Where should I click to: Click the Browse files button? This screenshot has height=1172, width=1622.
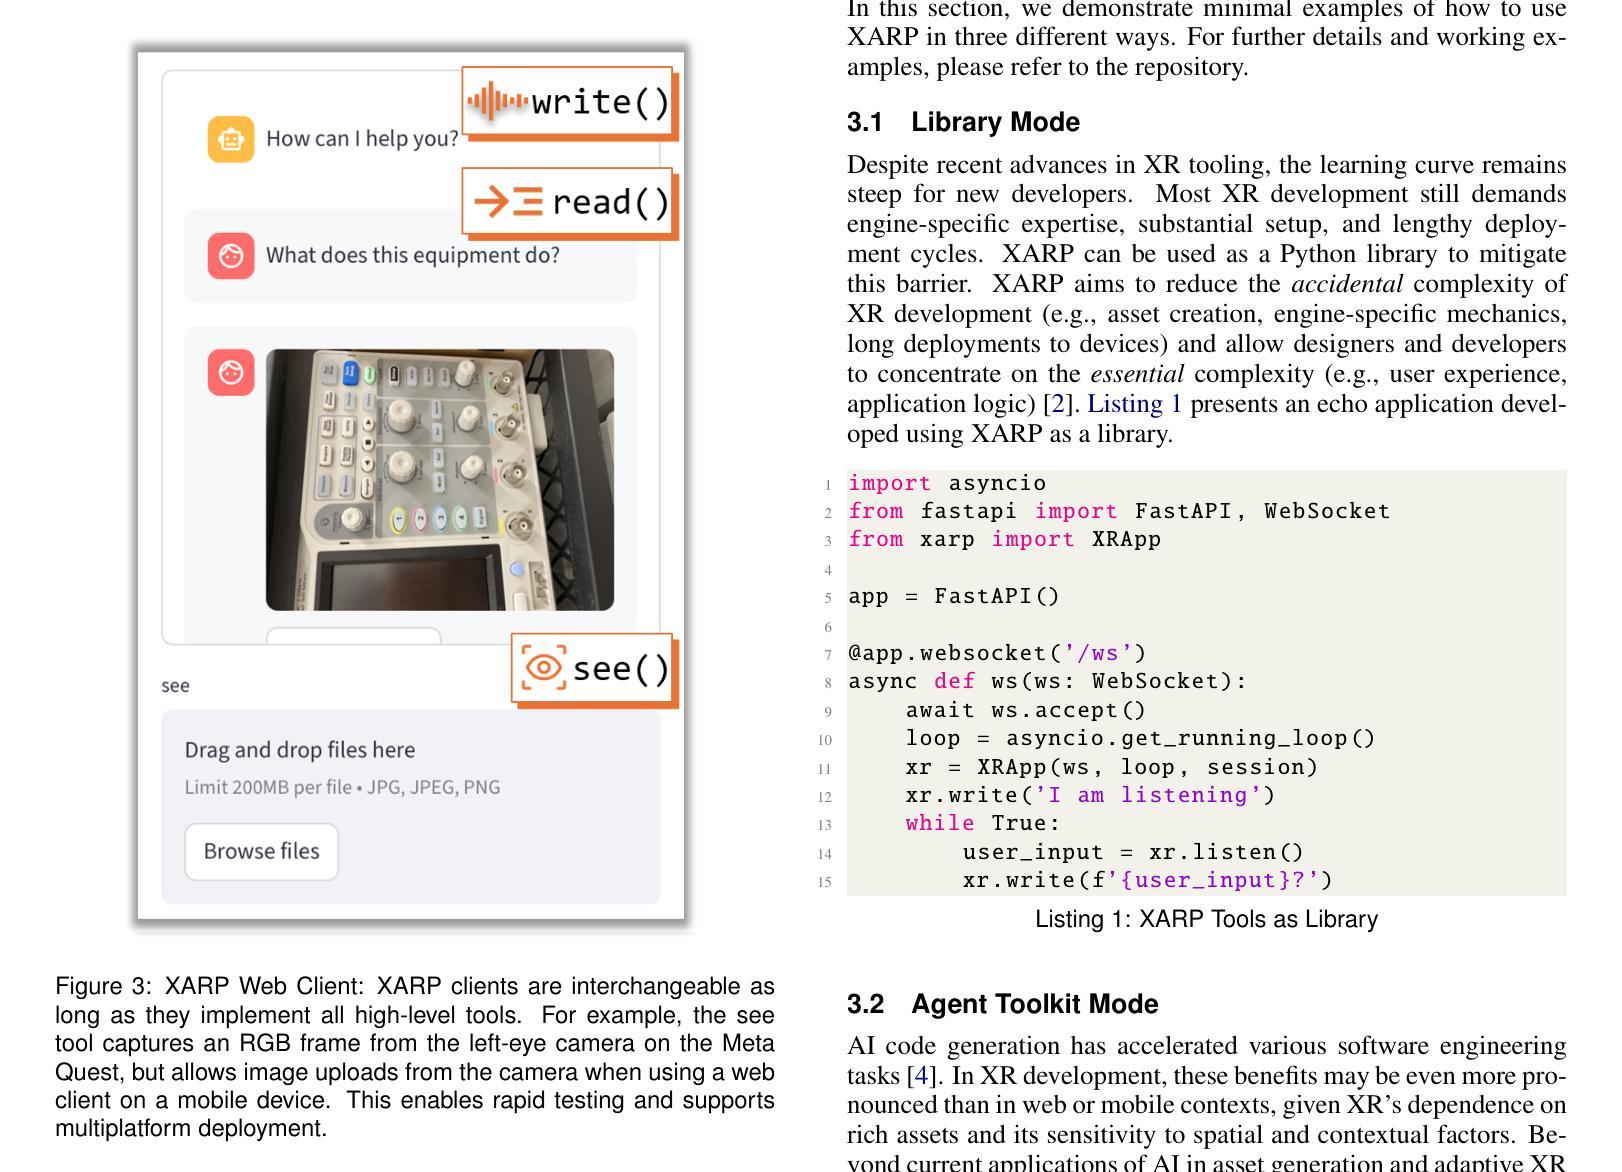(x=262, y=852)
